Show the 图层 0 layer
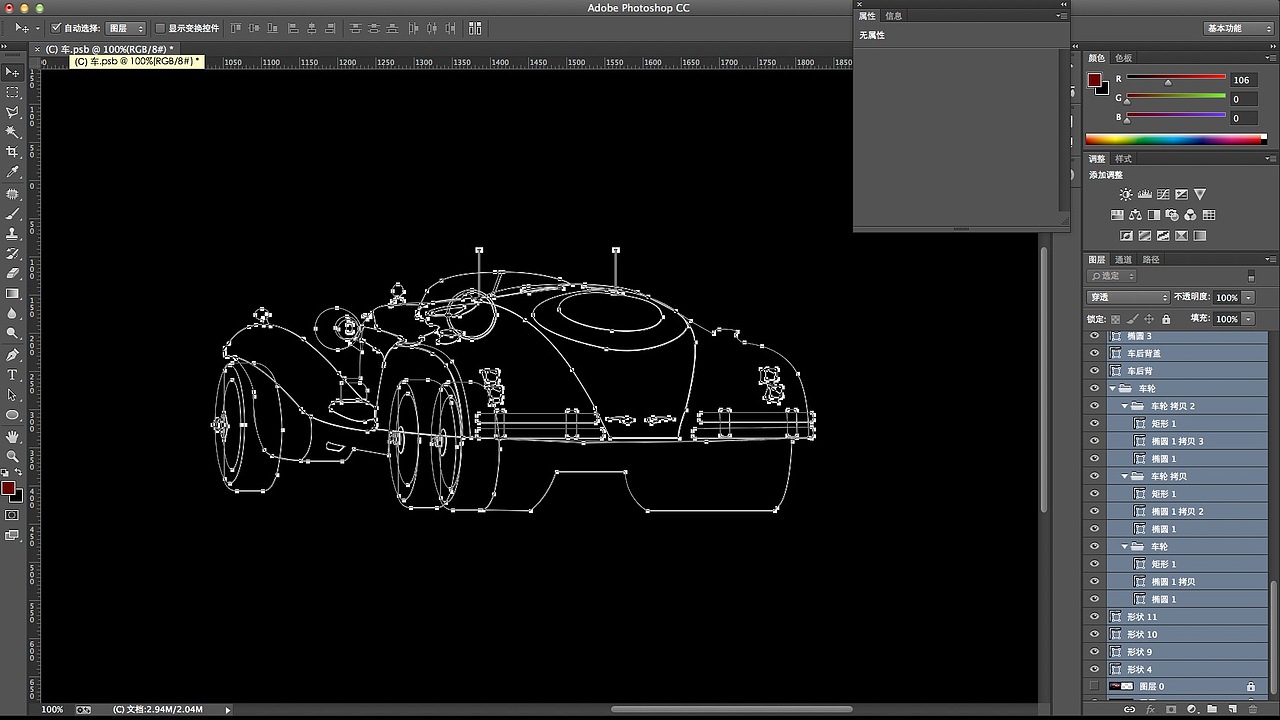The width and height of the screenshot is (1280, 720). 1094,687
